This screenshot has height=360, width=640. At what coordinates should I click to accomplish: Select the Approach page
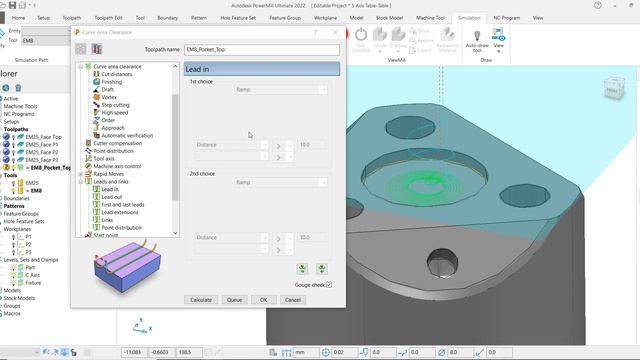point(113,128)
